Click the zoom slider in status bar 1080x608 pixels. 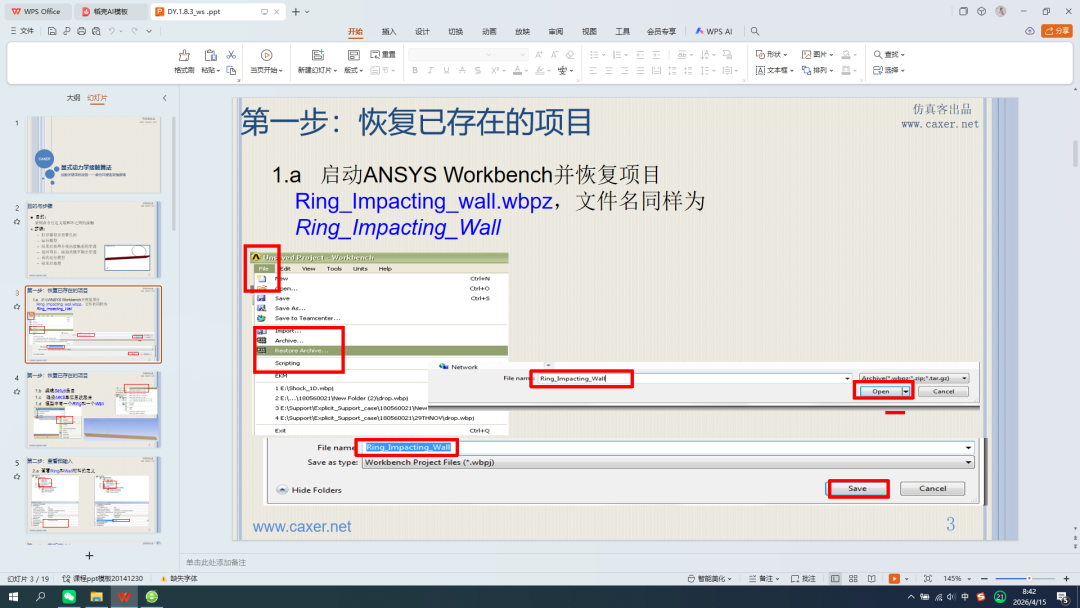(x=1025, y=578)
